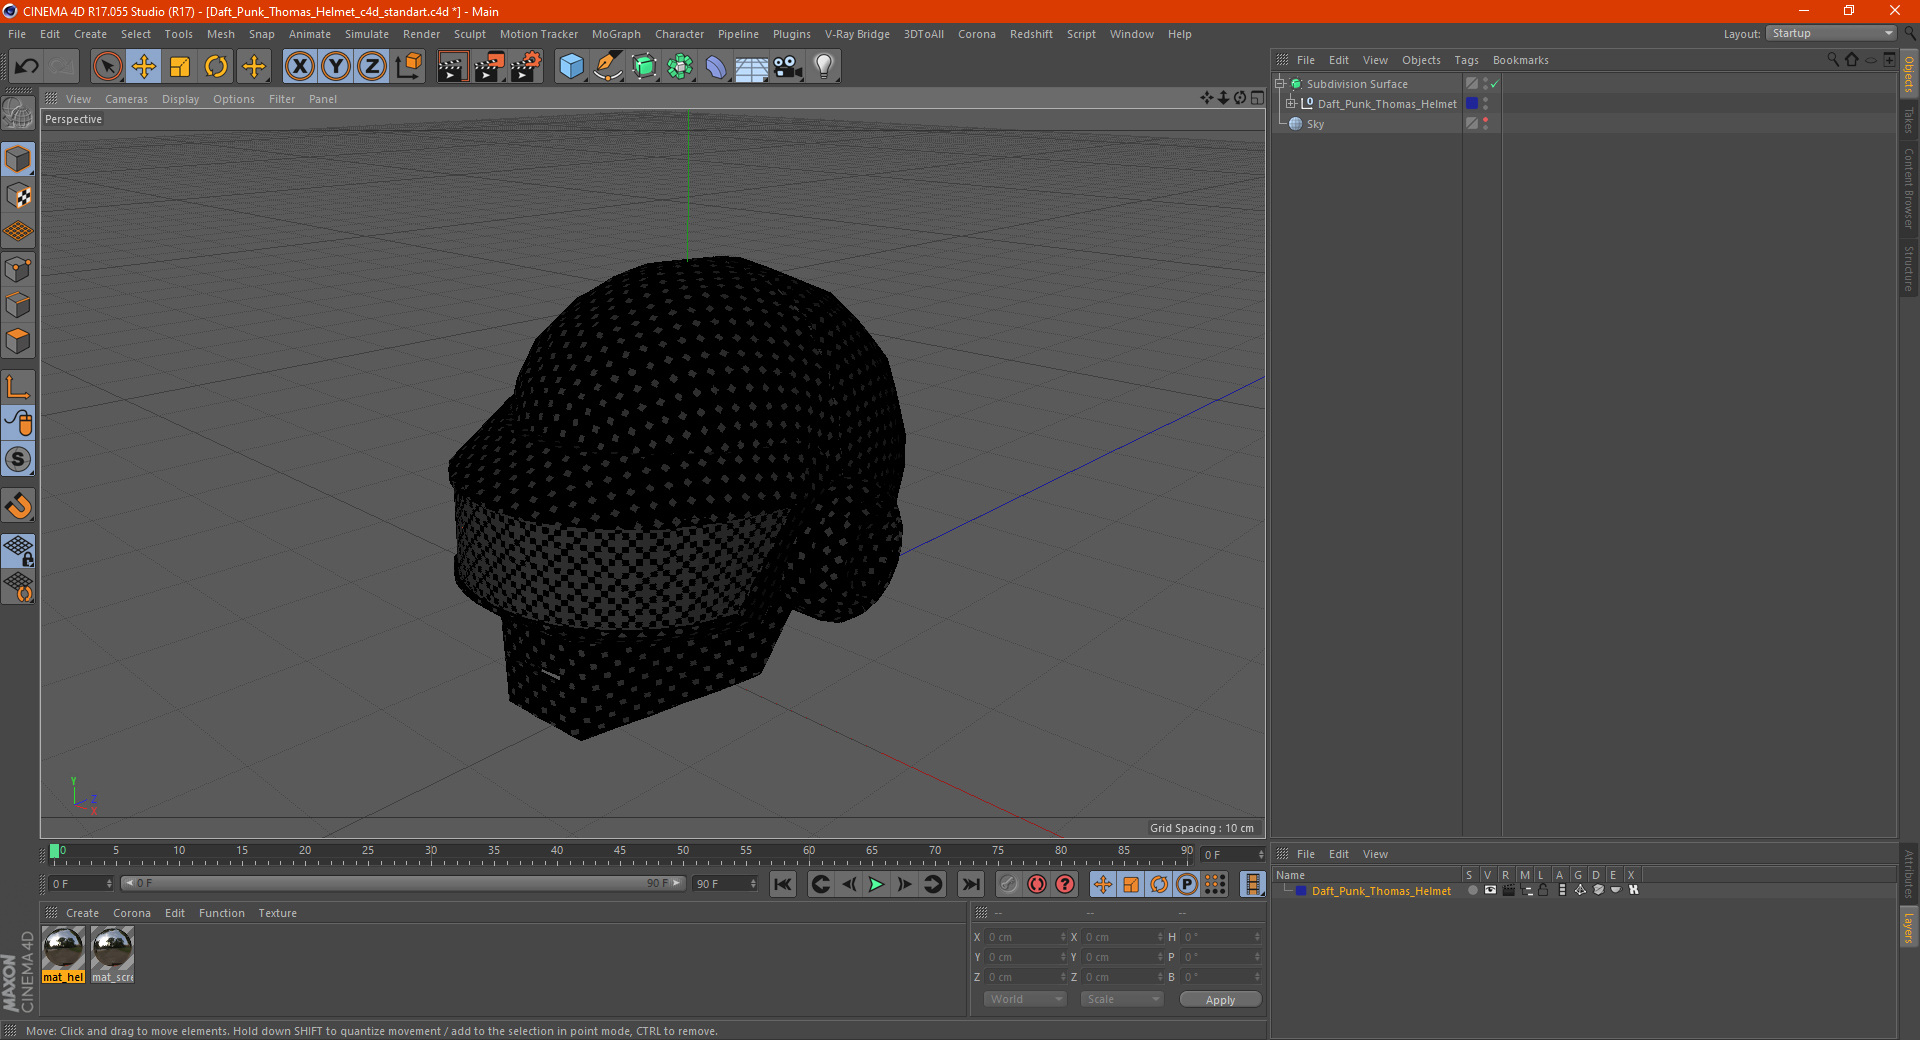Screen dimensions: 1920x1040
Task: Expand the Daft_Punk_Thomas_Helmet object
Action: tap(1291, 104)
